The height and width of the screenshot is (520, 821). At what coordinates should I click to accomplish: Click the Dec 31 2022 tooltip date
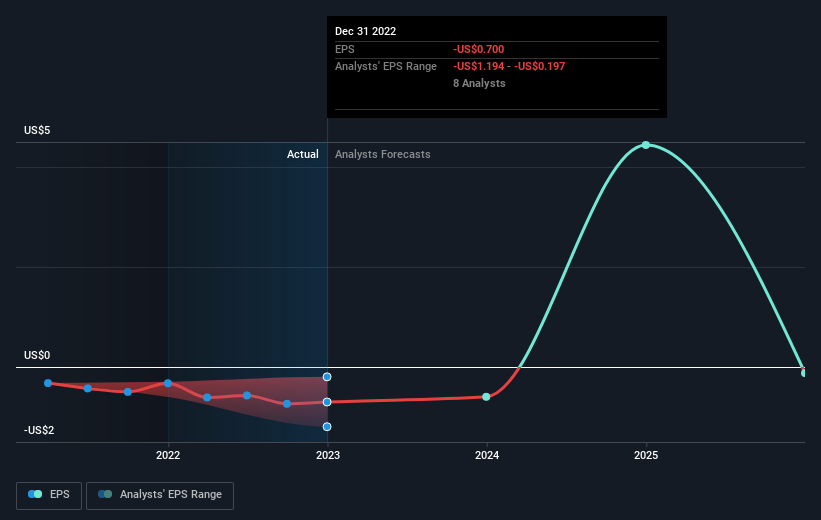(365, 31)
